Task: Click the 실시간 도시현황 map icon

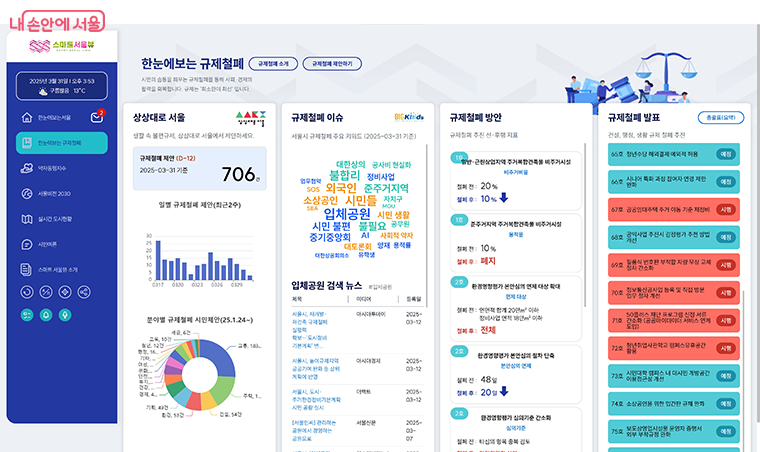Action: (27, 219)
